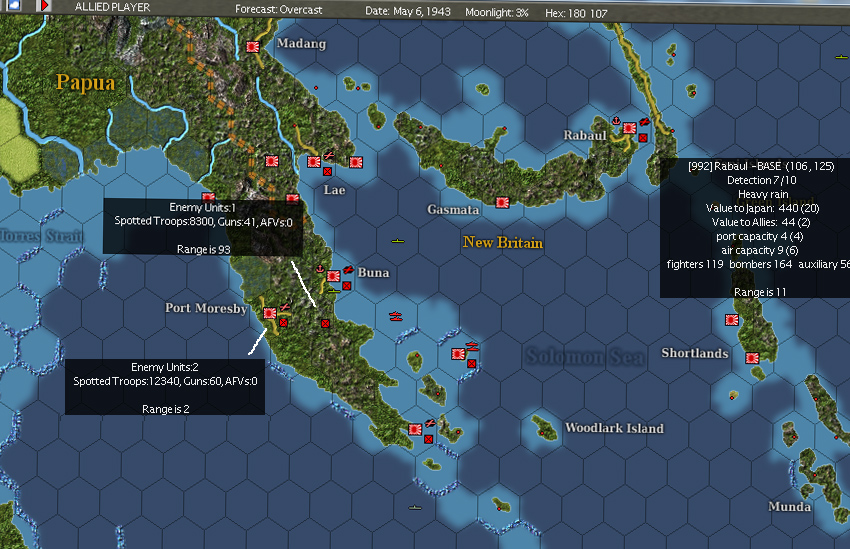Select the Japanese base flag at Madang
850x549 pixels.
coord(253,47)
